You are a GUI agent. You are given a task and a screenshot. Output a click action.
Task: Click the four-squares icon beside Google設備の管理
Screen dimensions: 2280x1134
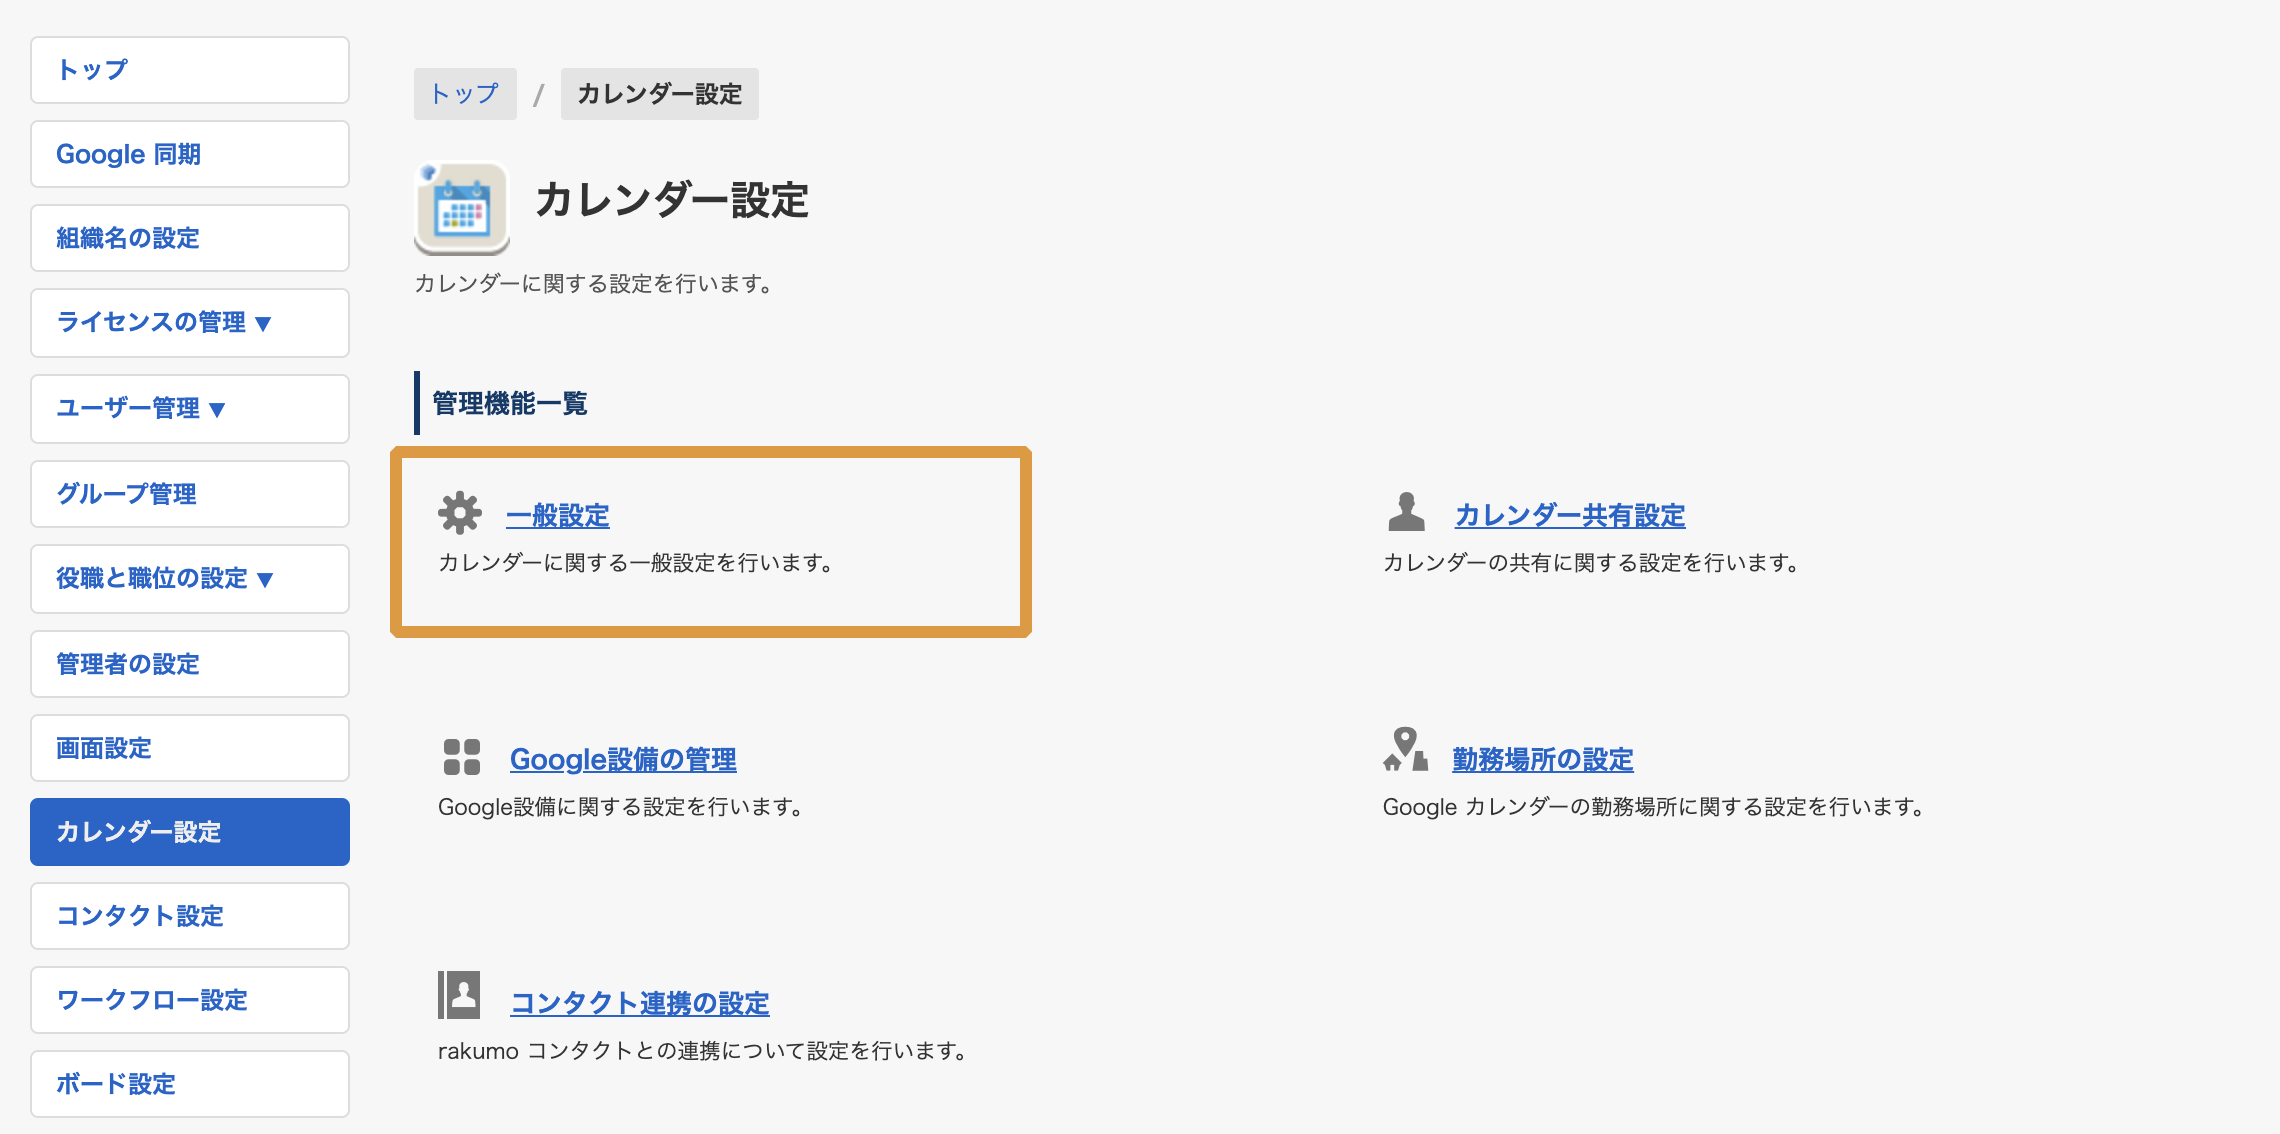462,757
